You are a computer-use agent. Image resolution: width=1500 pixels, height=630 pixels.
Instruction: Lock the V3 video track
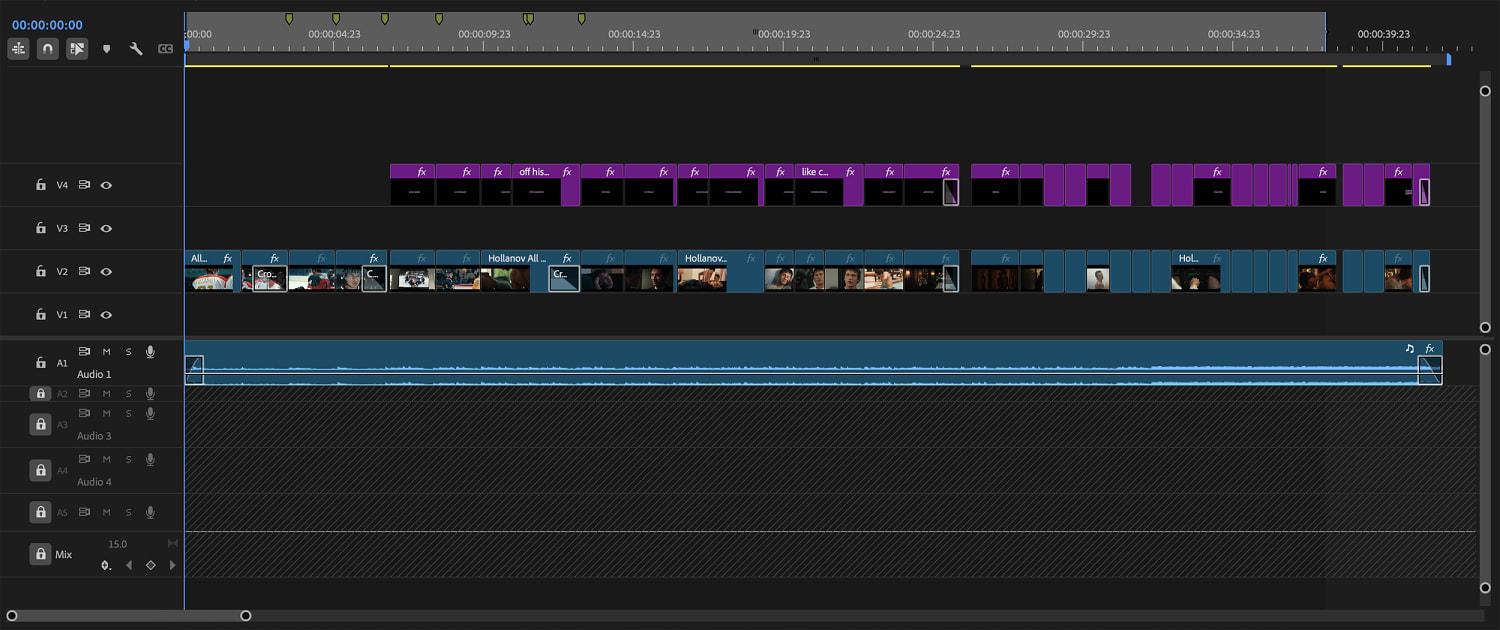[40, 228]
